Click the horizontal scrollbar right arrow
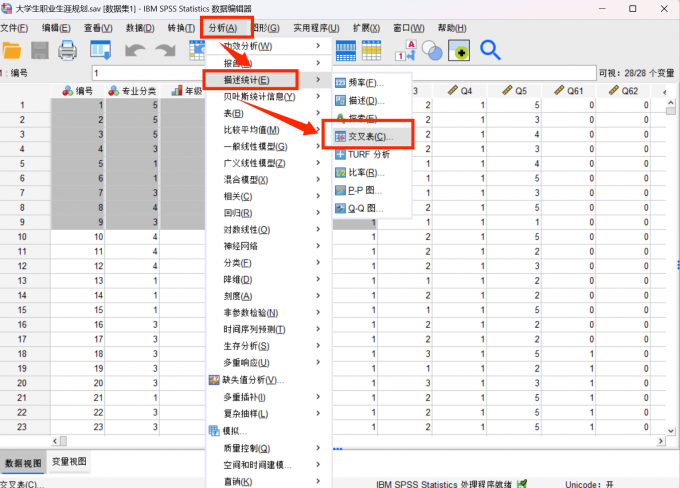680x488 pixels. pos(660,441)
